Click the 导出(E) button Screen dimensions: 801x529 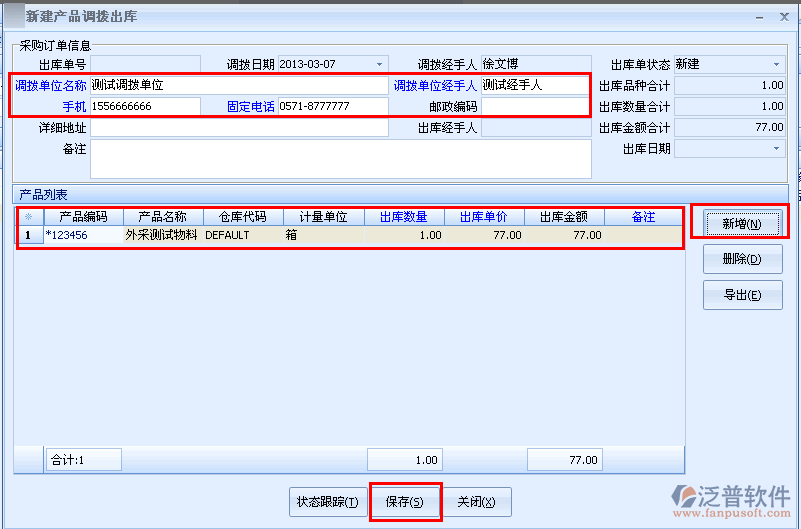point(741,295)
